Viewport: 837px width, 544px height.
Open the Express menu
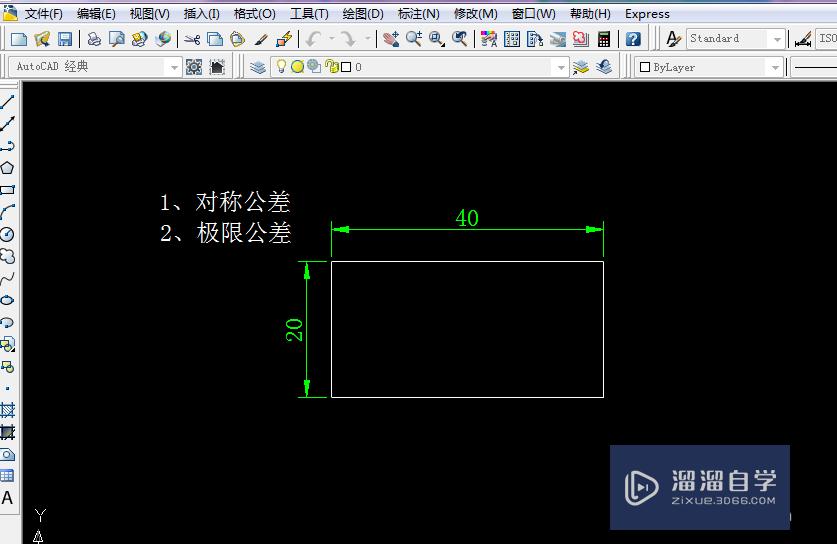click(x=647, y=14)
